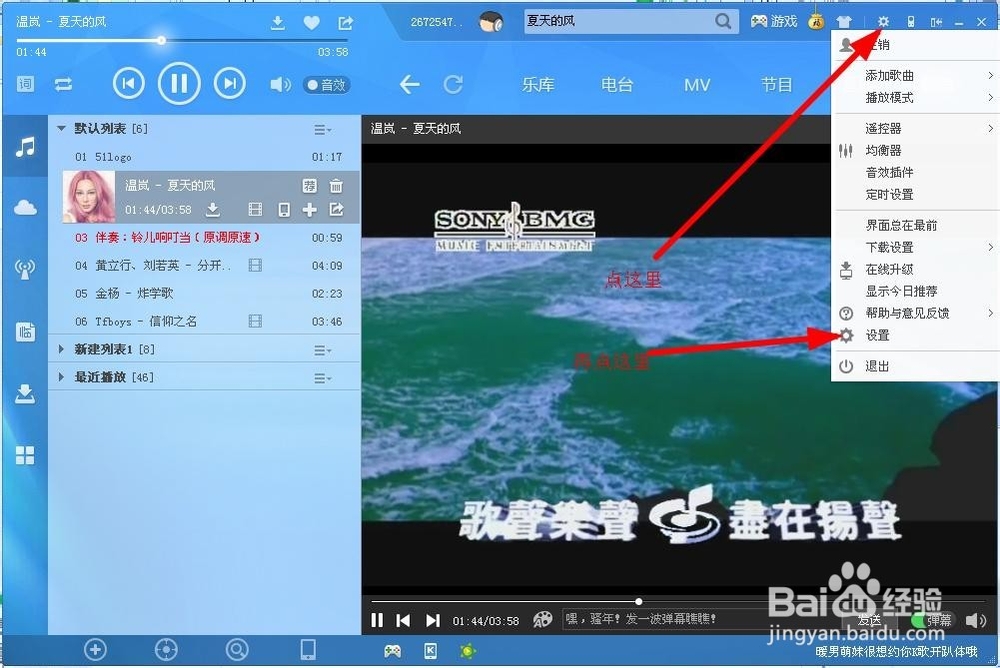Click the shirt skin-change icon in the title bar
Image resolution: width=1000 pixels, height=668 pixels.
(843, 20)
